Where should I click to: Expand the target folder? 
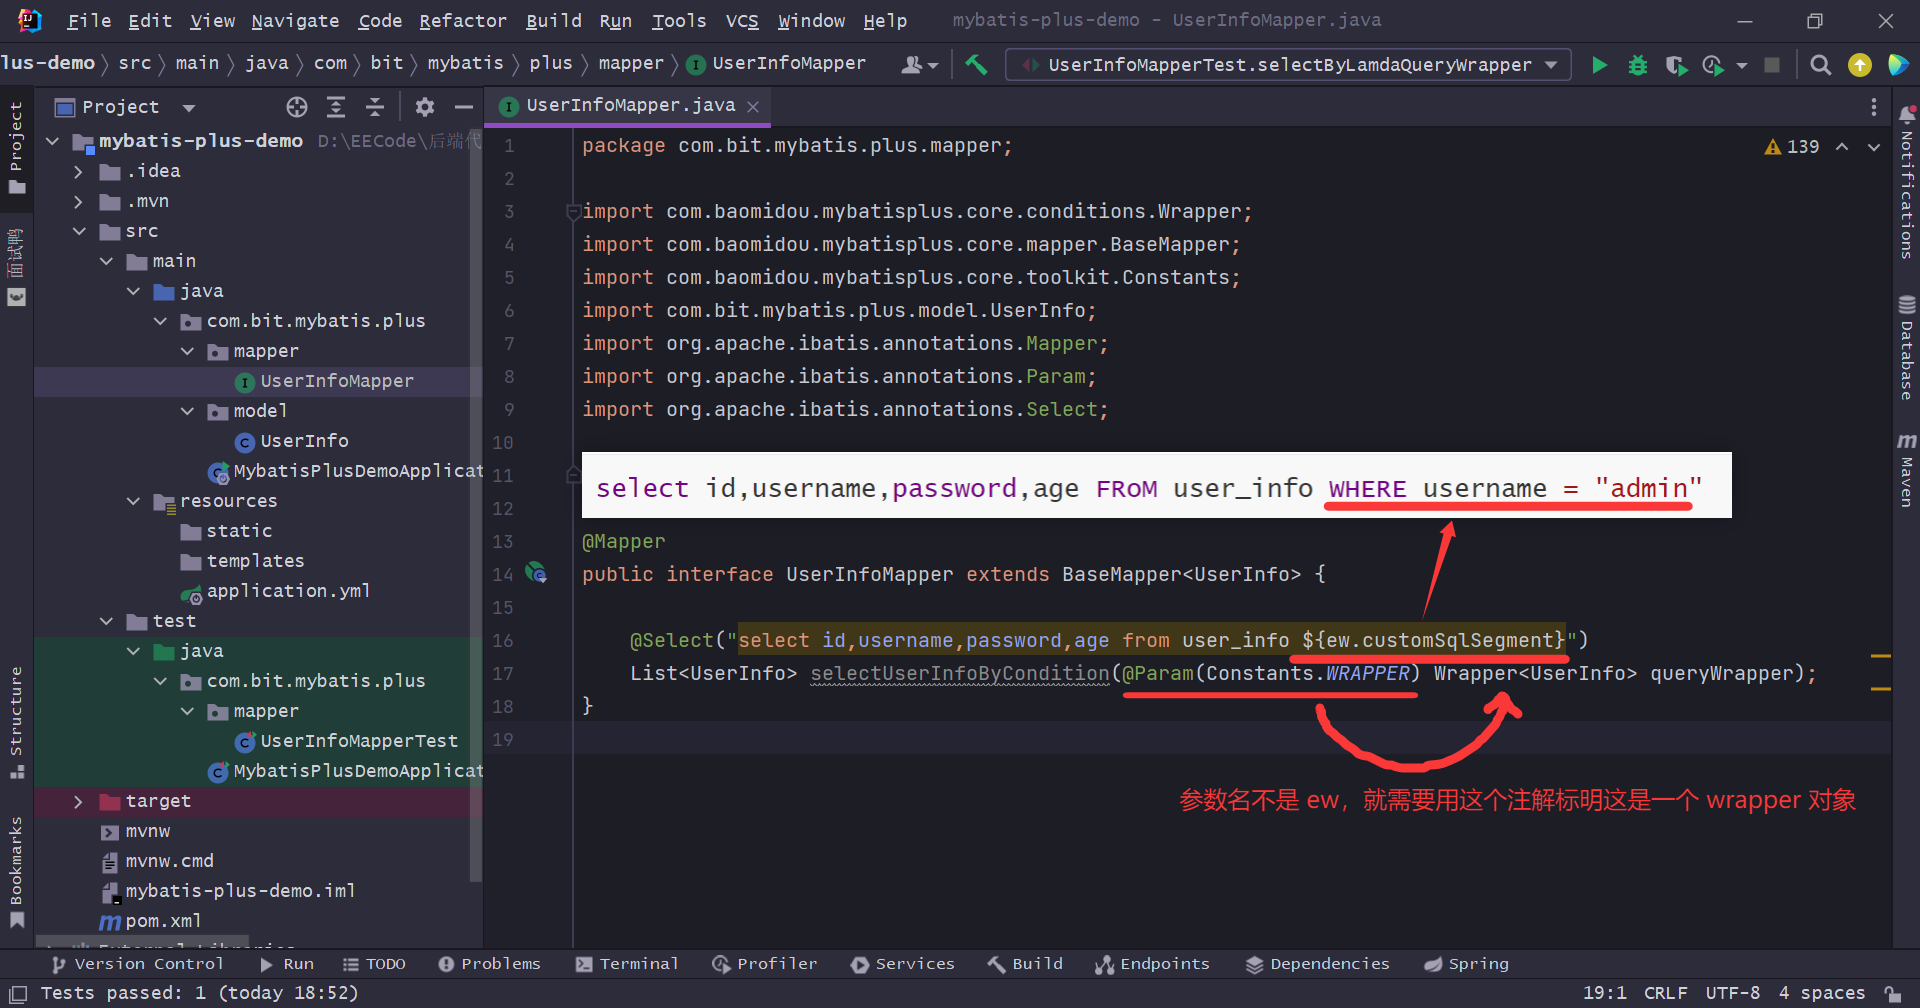pos(79,801)
